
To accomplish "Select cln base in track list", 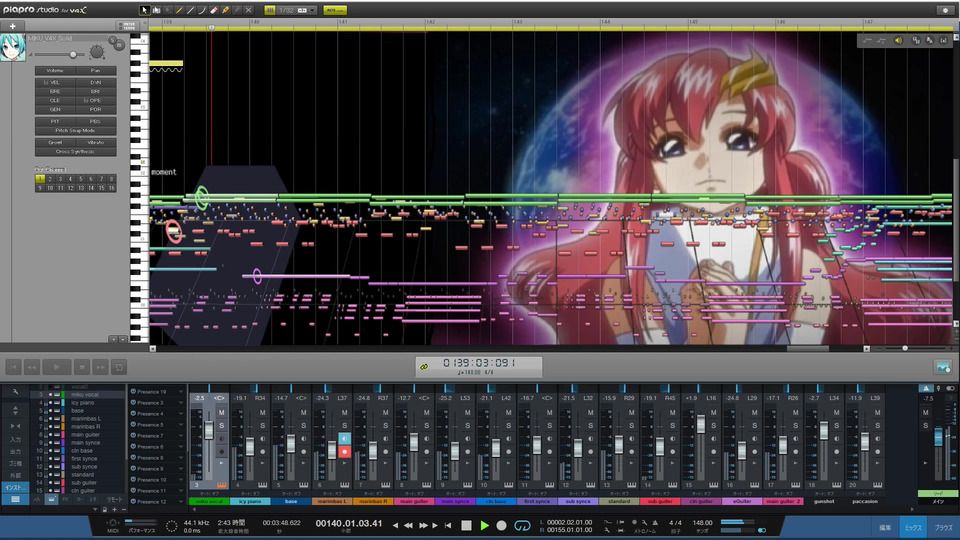I will coord(80,451).
